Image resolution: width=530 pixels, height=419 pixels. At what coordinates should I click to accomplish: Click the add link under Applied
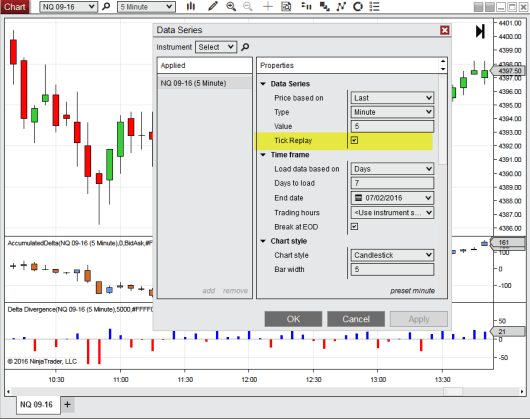click(x=209, y=291)
